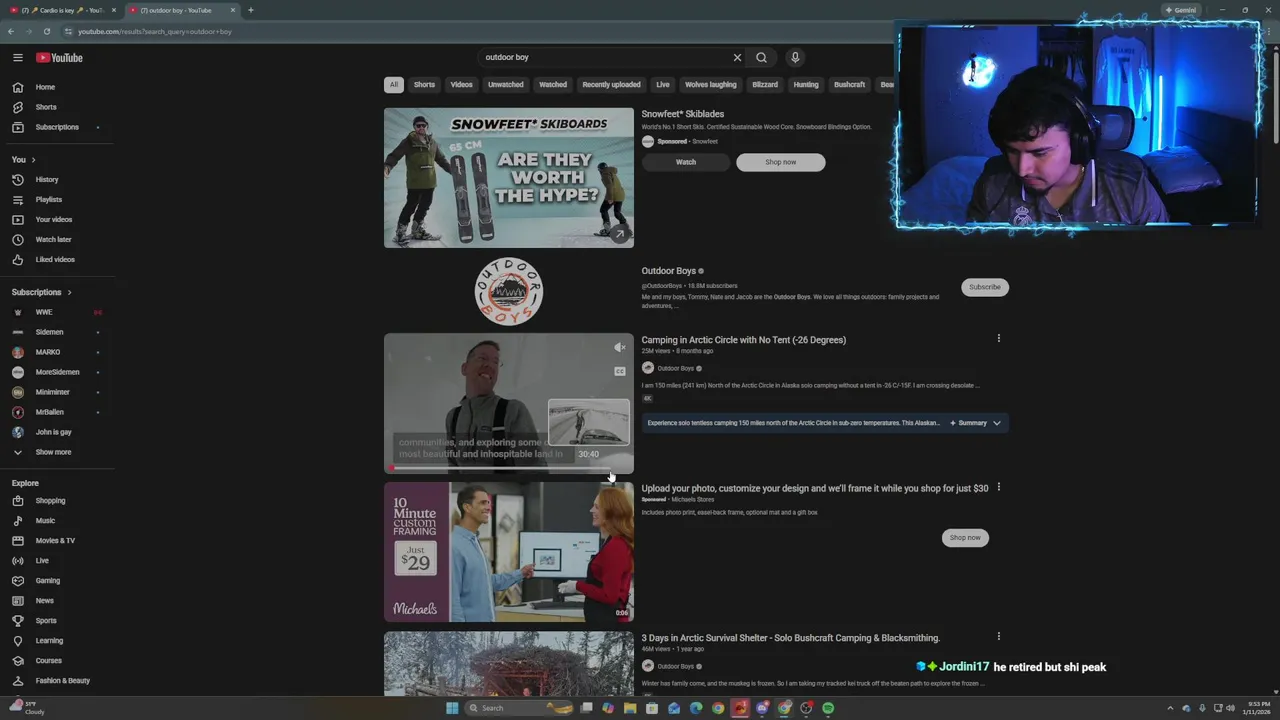Image resolution: width=1280 pixels, height=720 pixels.
Task: Click the Gemini button in Chrome
Action: coord(1181,10)
